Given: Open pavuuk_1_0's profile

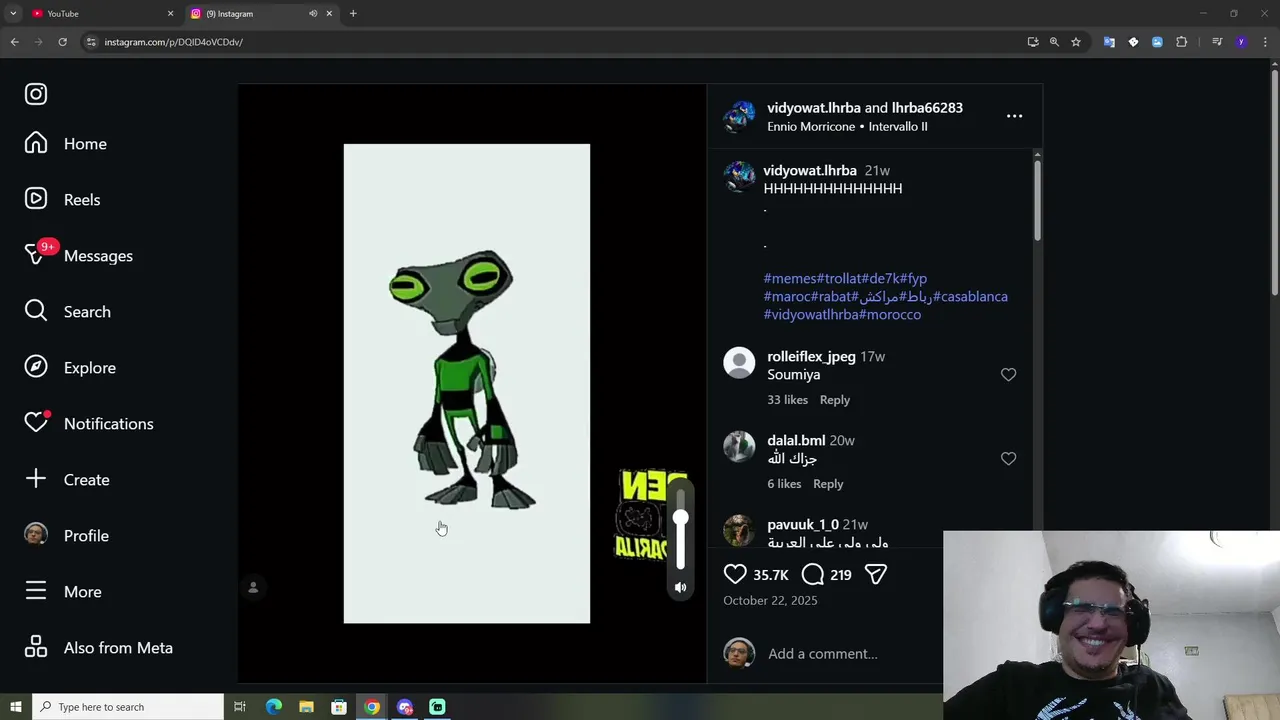Looking at the screenshot, I should [803, 525].
